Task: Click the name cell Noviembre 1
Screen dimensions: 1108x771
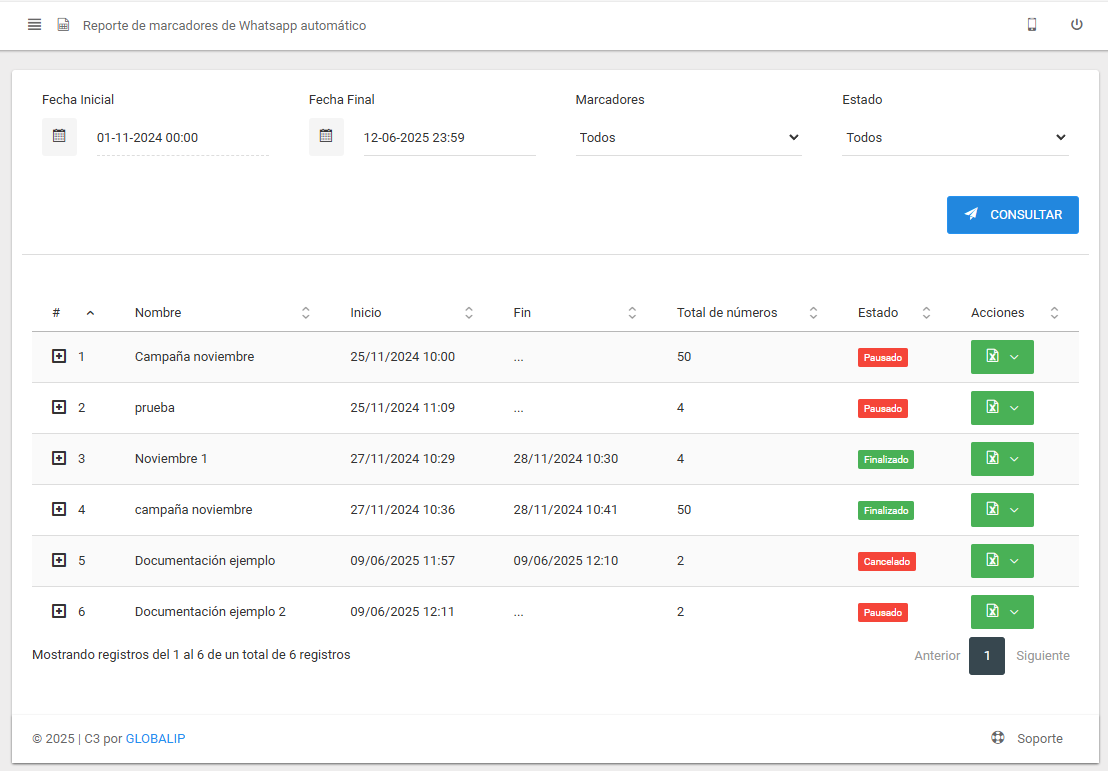Action: 171,459
